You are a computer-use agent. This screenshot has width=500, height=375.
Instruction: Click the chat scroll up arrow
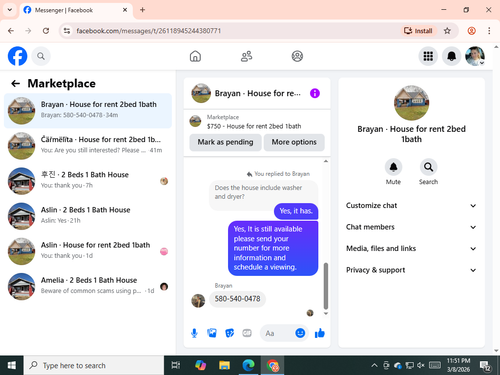(x=326, y=161)
